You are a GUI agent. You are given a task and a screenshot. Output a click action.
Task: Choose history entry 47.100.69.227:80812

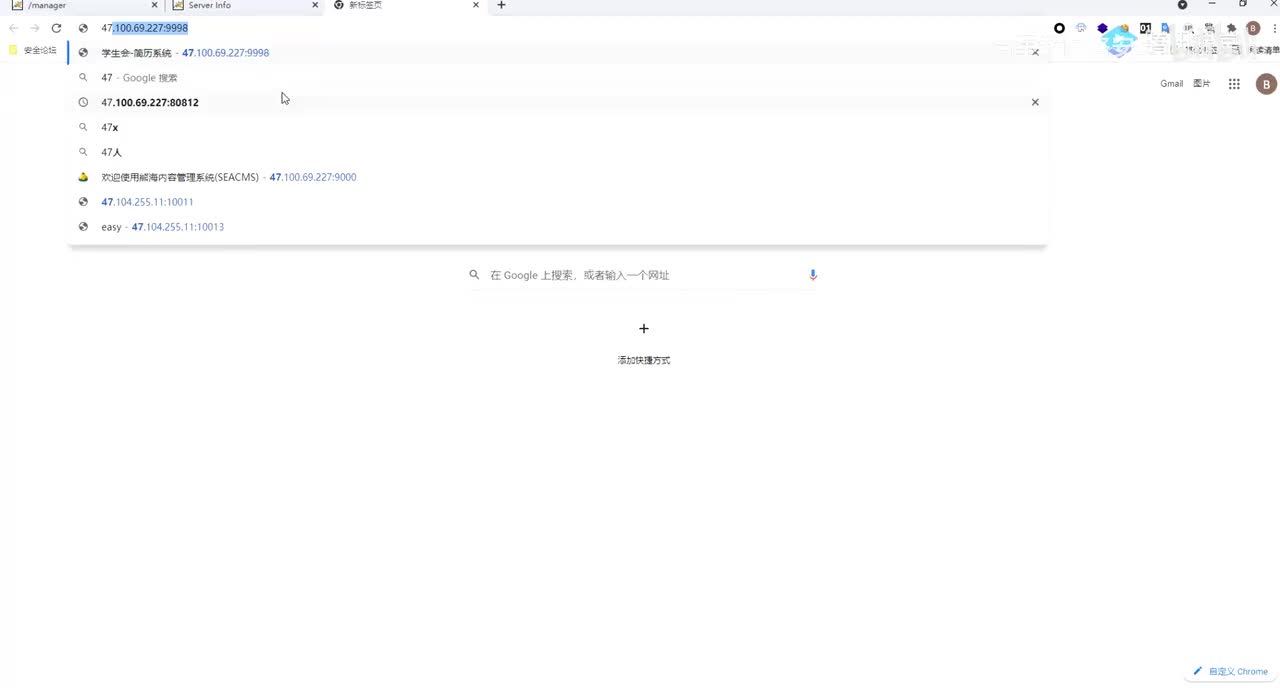point(557,102)
